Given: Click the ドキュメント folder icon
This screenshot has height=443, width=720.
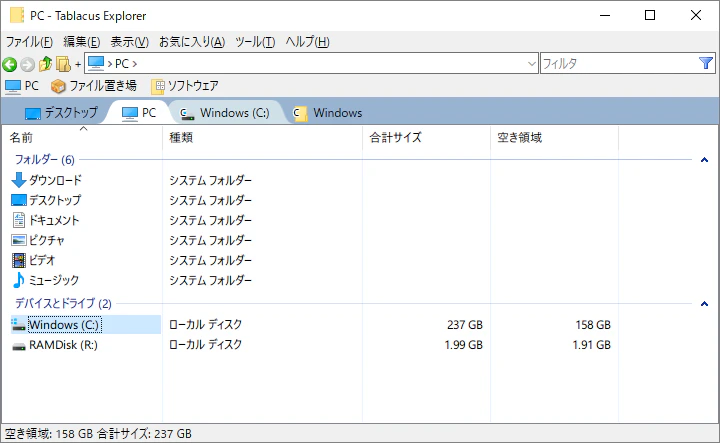Looking at the screenshot, I should click(19, 220).
